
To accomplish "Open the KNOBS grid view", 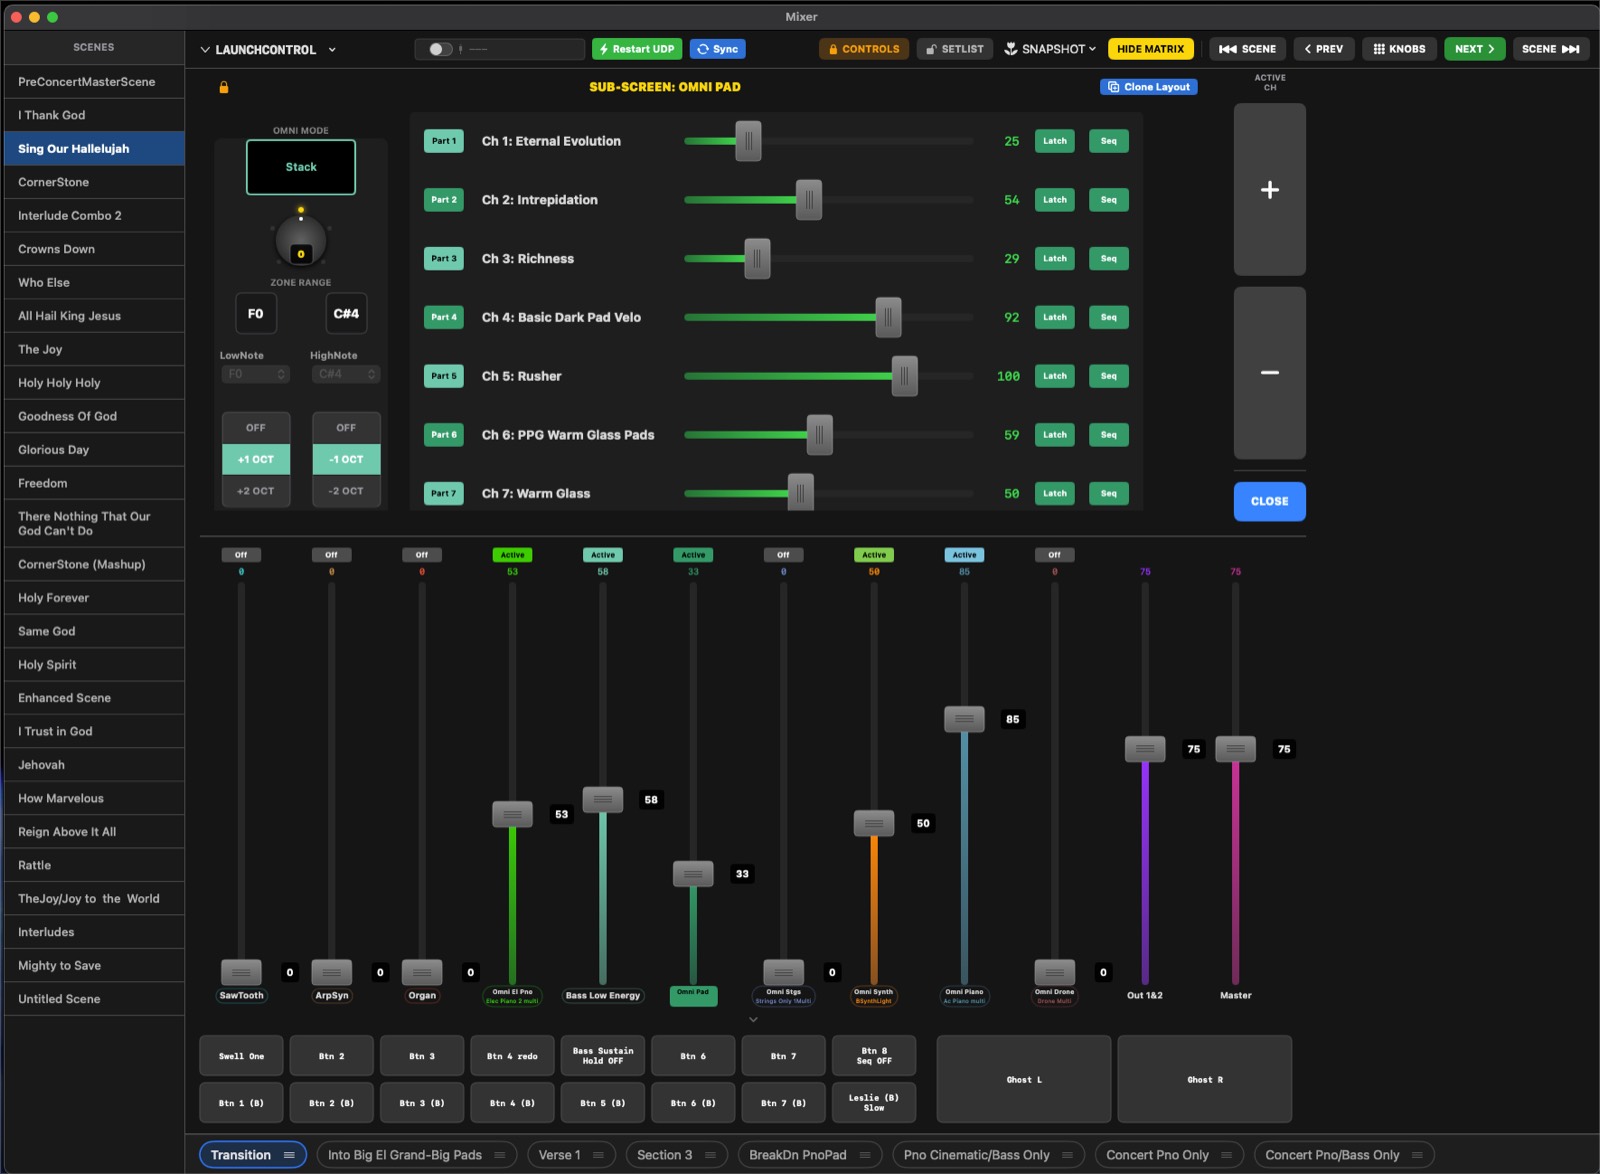I will (1399, 49).
